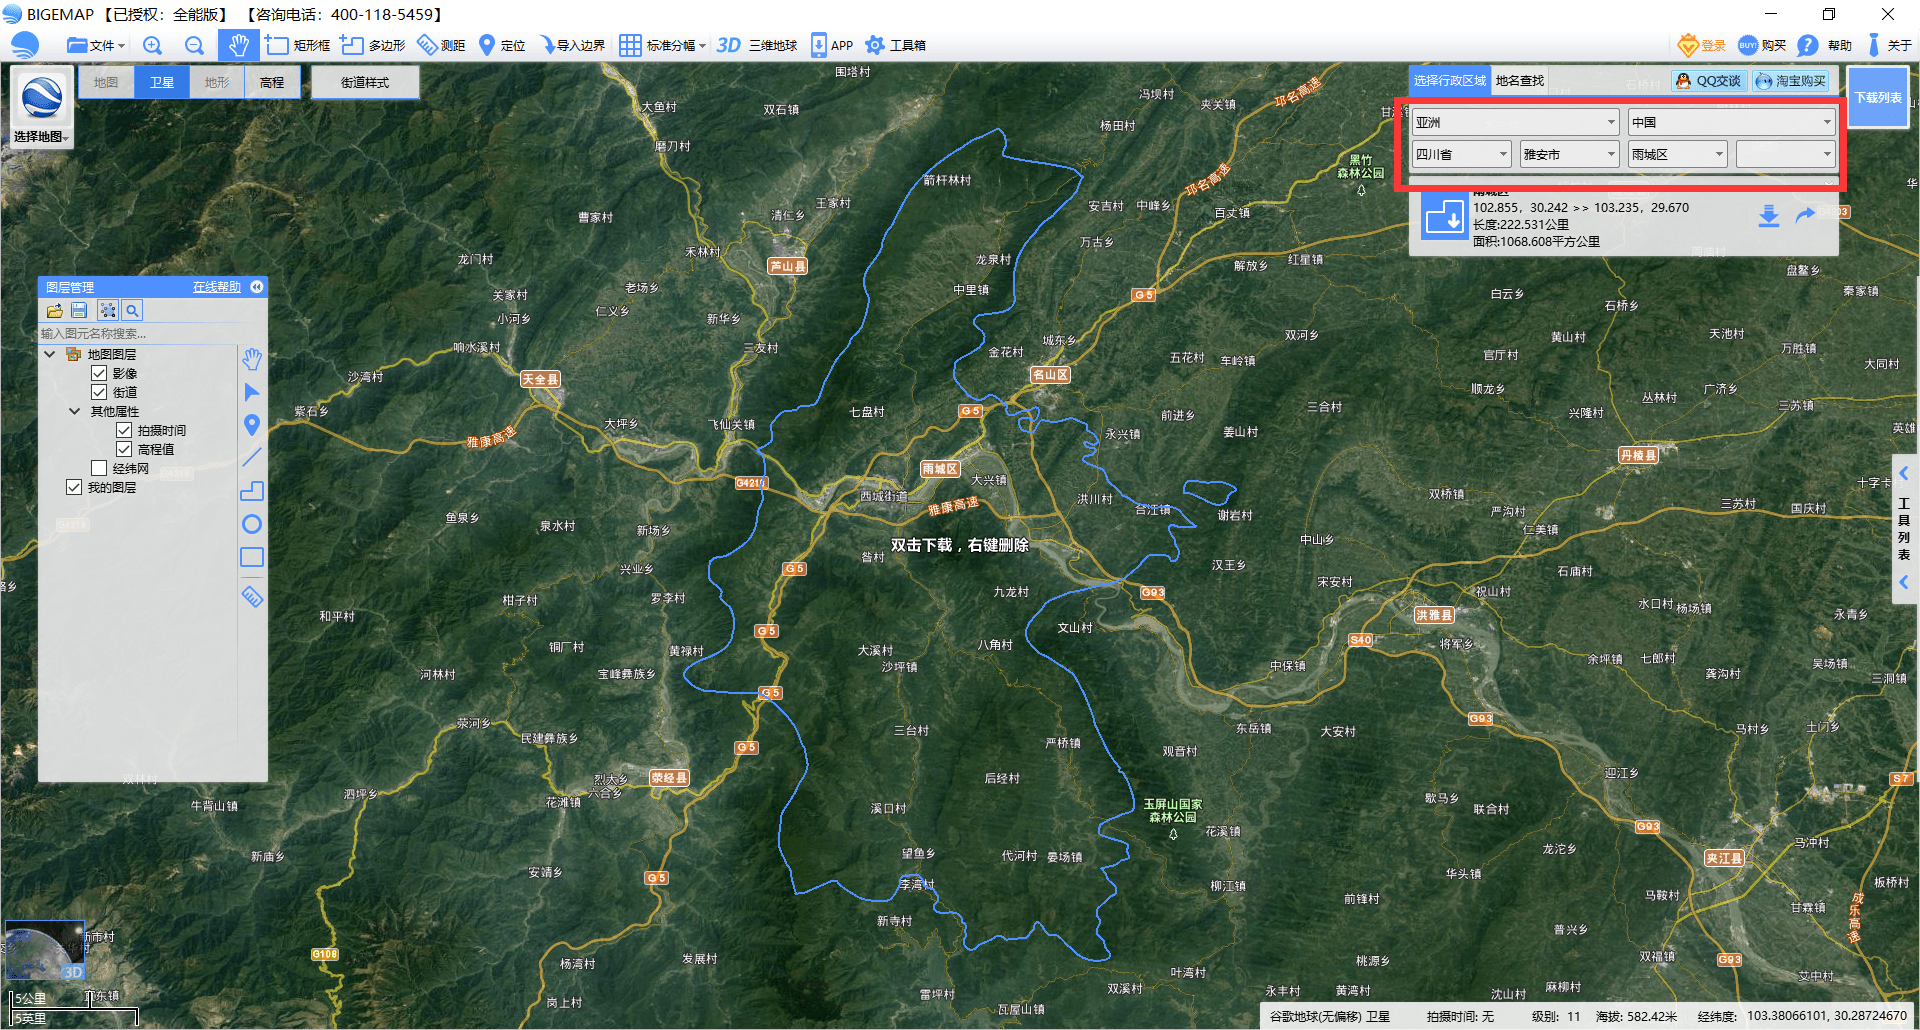Click the 关于 about info icon

1889,45
